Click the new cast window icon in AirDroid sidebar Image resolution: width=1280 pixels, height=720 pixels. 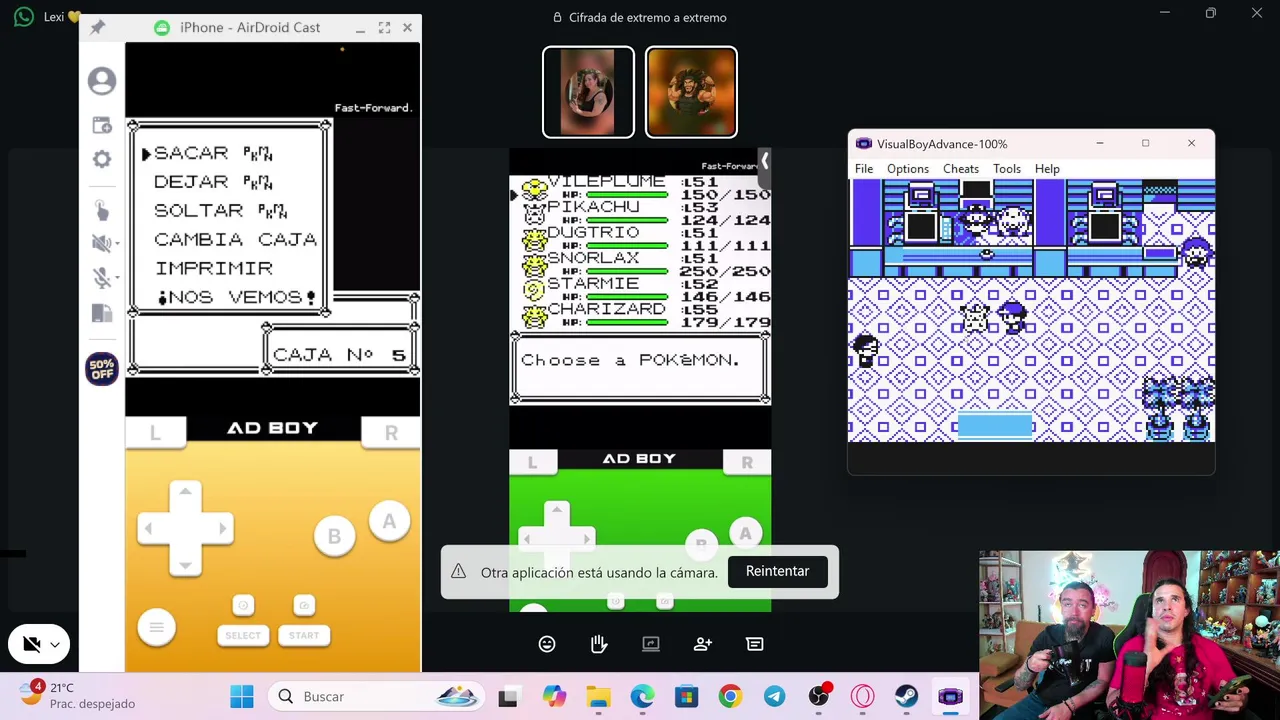[x=102, y=125]
